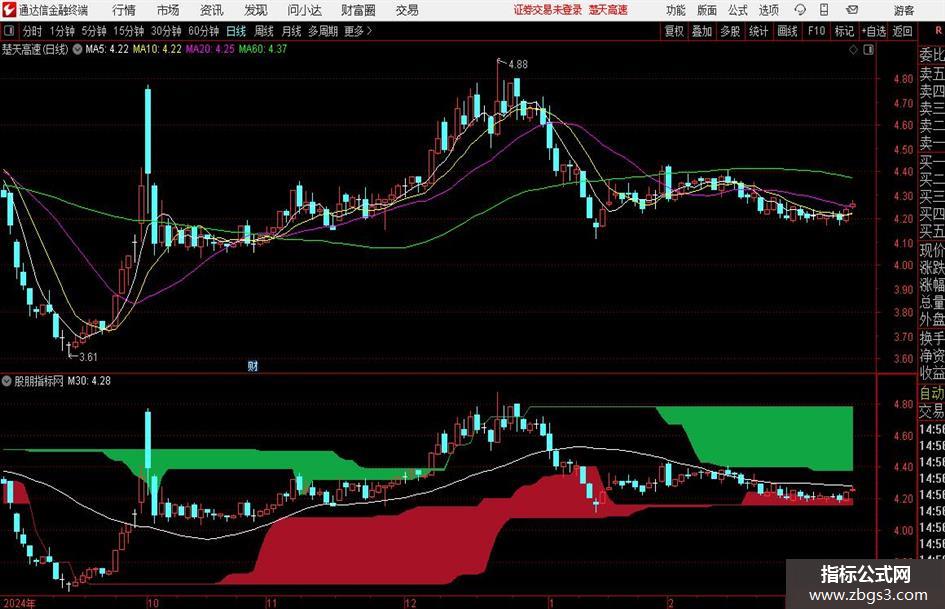Click the MA20: 4.25 indicator value
945x609 pixels.
click(210, 49)
